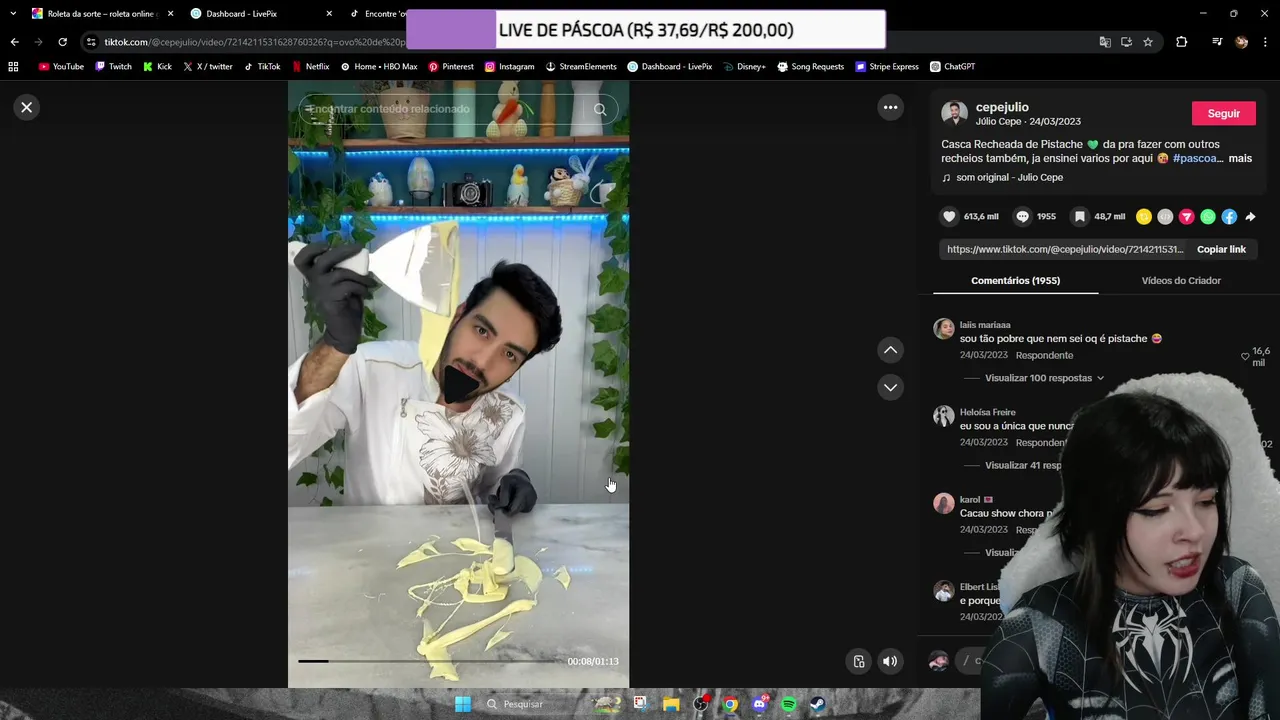Share the video to WhatsApp
Viewport: 1280px width, 720px height.
[1208, 217]
